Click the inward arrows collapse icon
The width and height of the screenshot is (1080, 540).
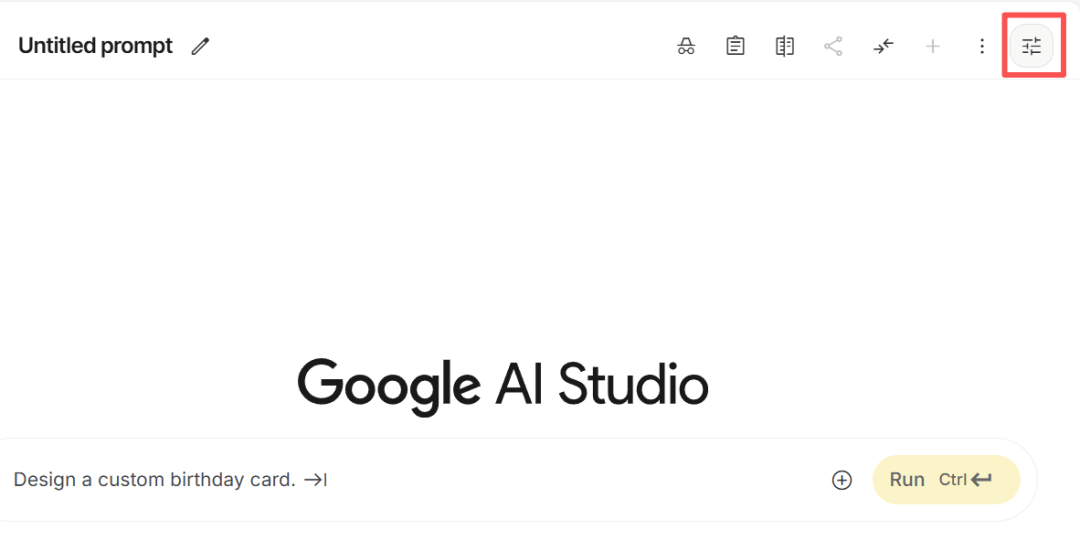click(883, 46)
